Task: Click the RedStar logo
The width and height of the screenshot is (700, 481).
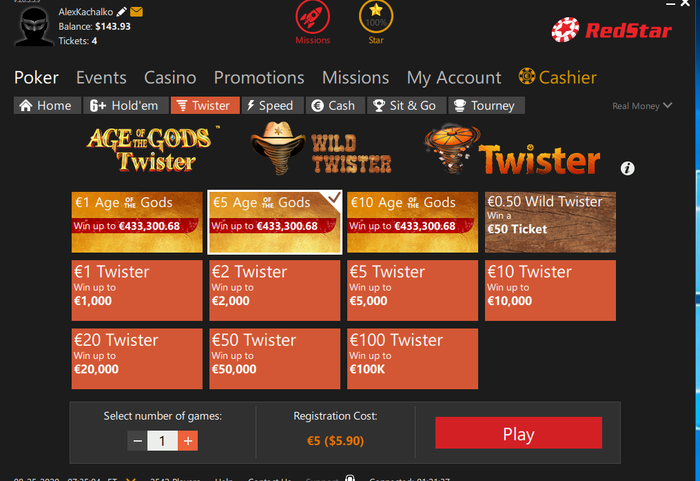Action: click(612, 30)
